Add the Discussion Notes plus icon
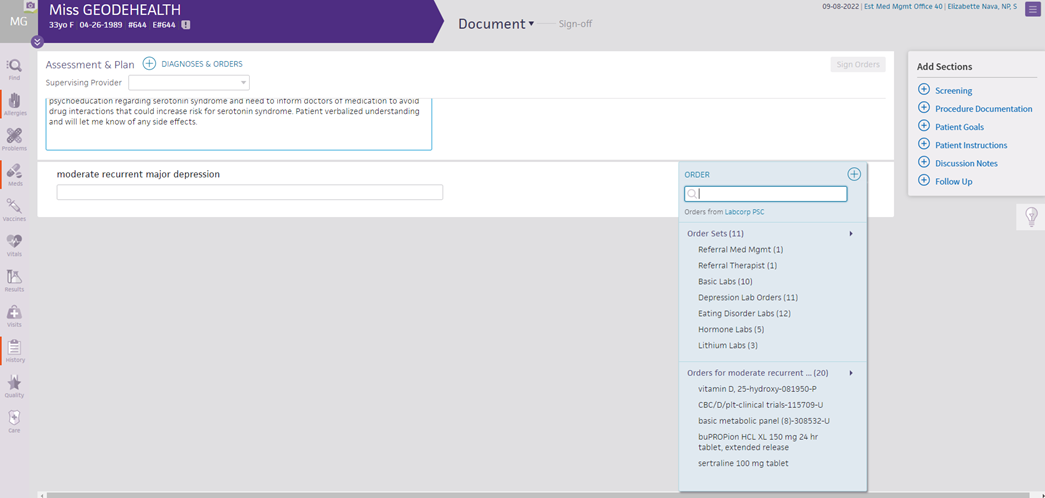 pyautogui.click(x=924, y=161)
